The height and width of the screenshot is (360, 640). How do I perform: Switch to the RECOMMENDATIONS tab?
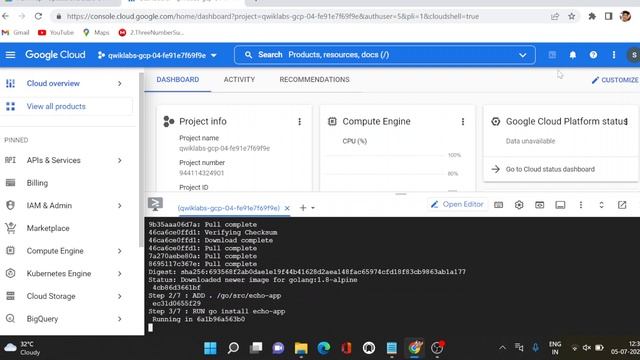314,80
